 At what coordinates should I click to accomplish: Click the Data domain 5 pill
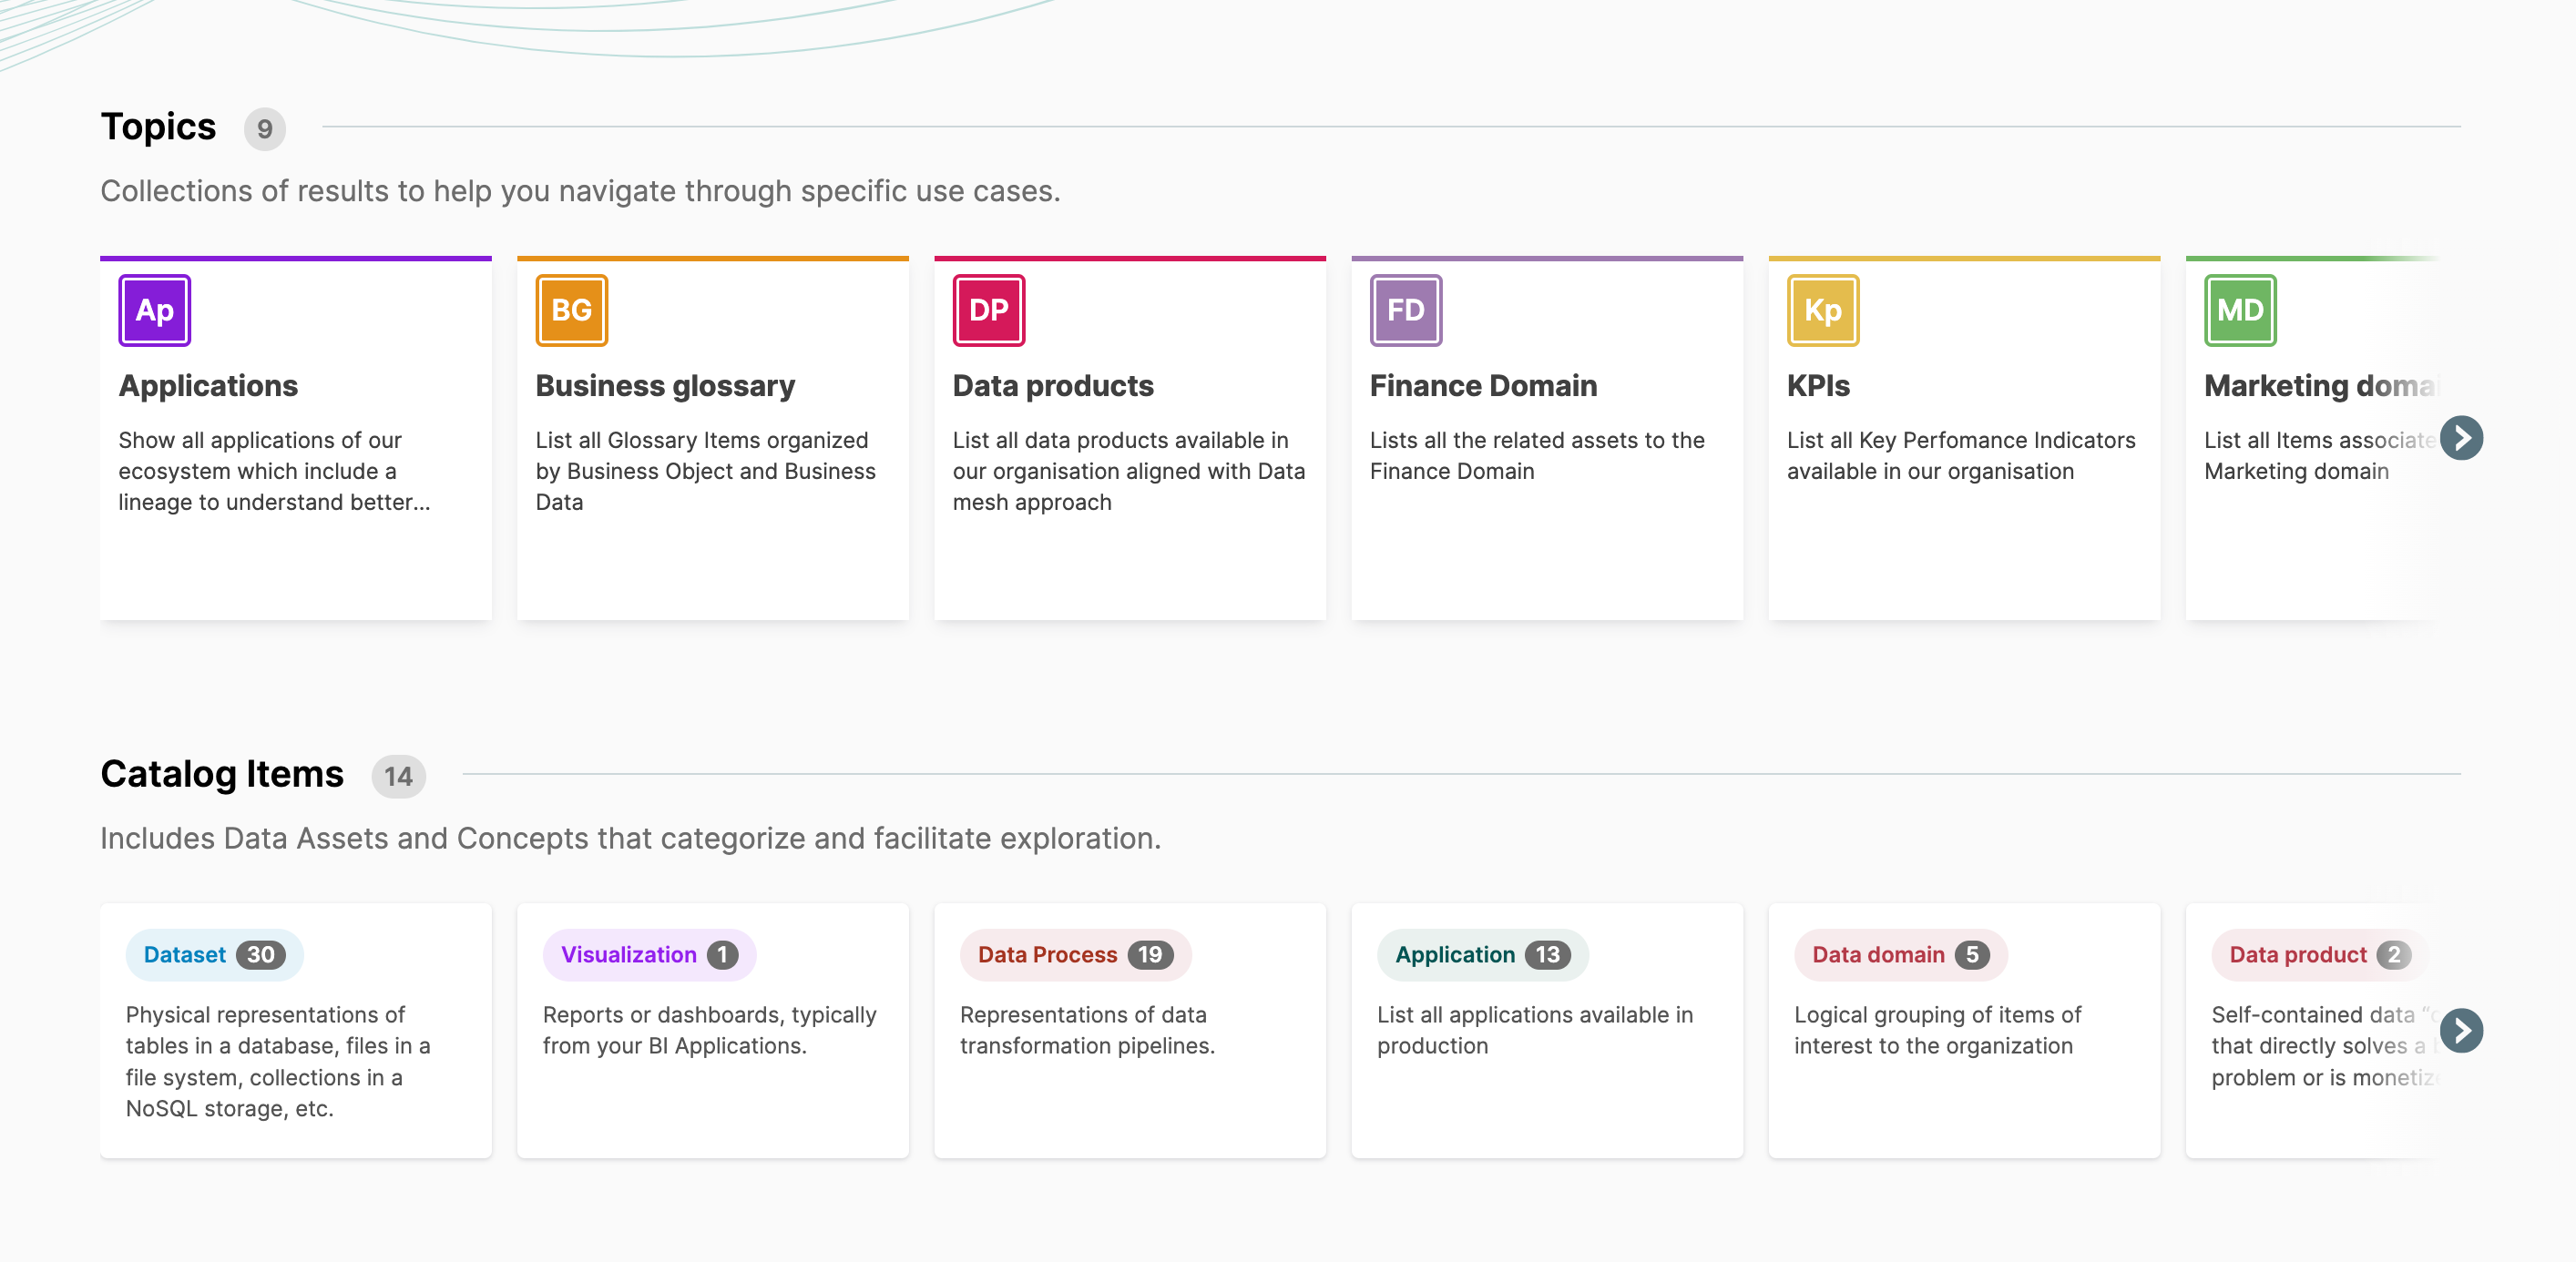1898,954
